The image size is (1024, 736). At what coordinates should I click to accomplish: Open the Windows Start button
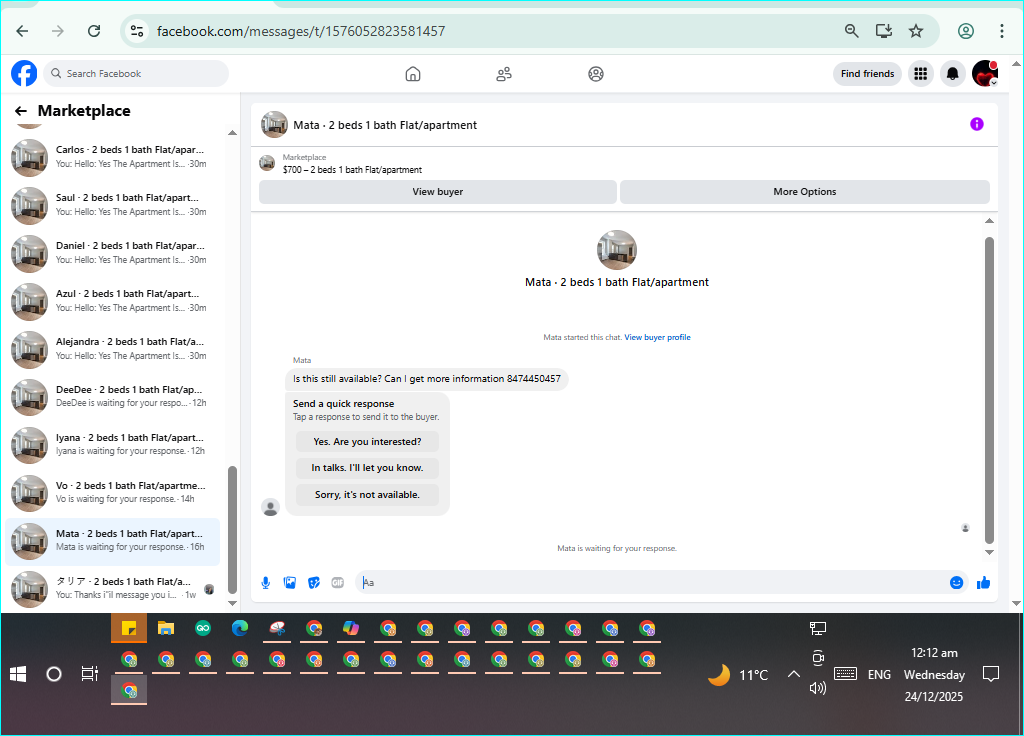pyautogui.click(x=18, y=674)
